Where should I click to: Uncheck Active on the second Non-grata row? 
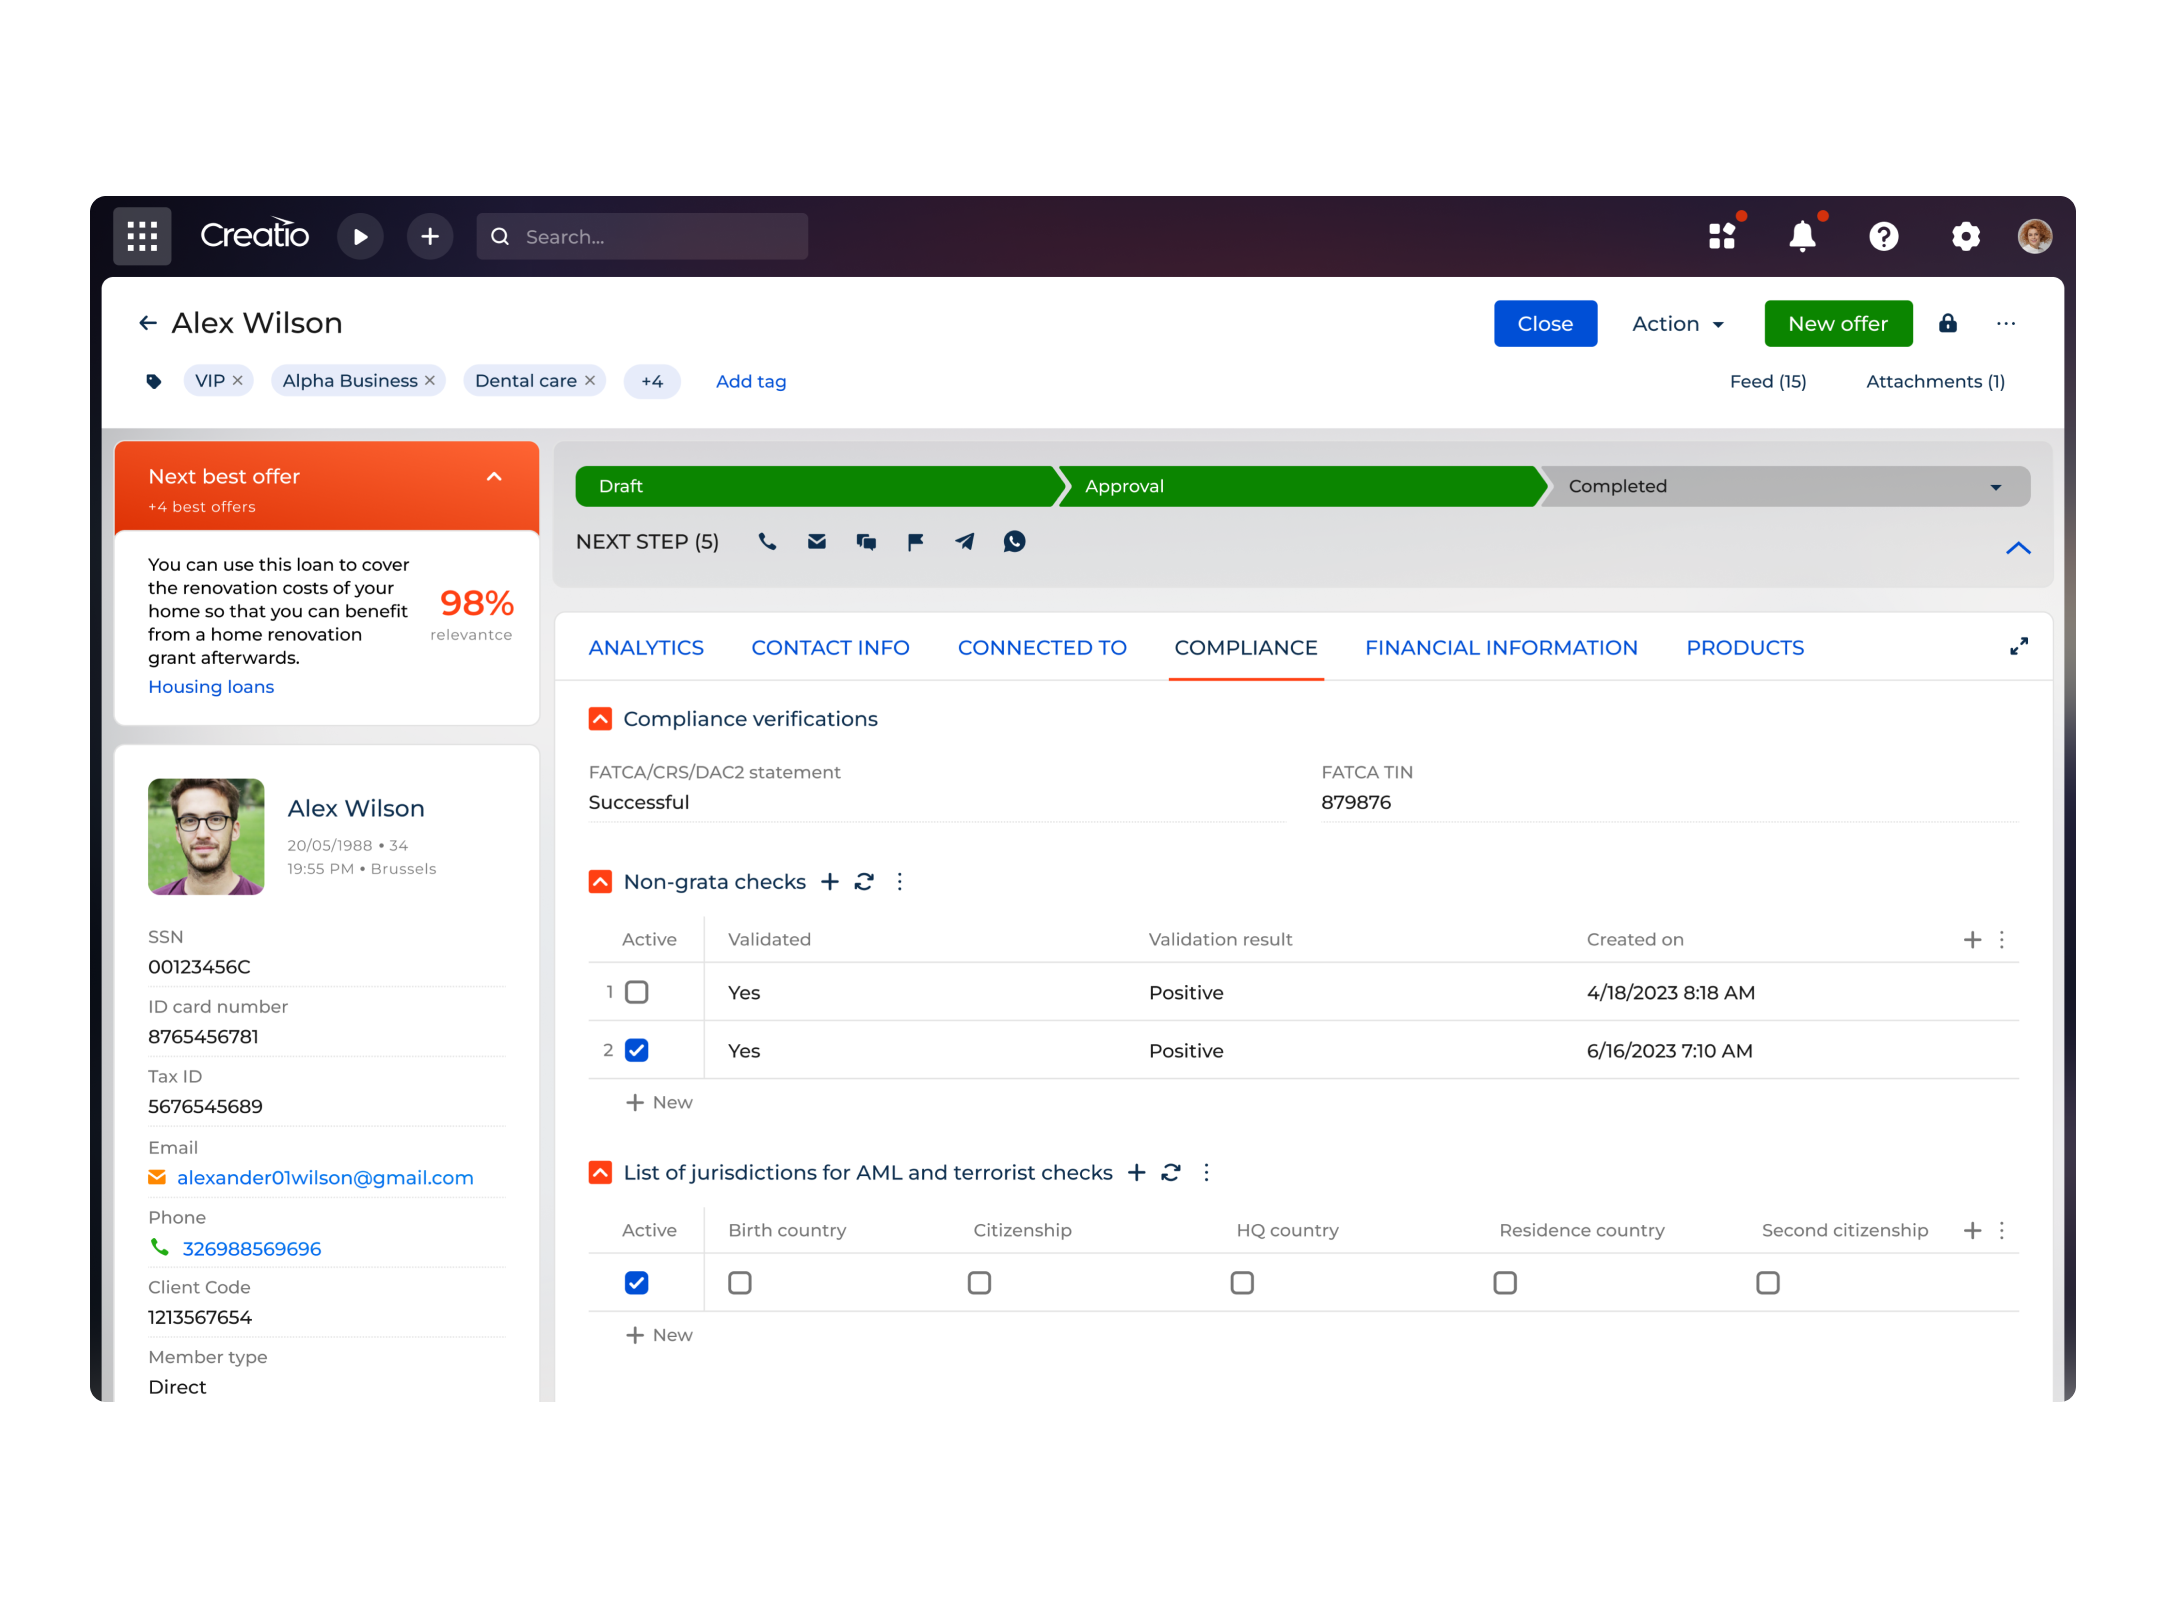tap(637, 1050)
